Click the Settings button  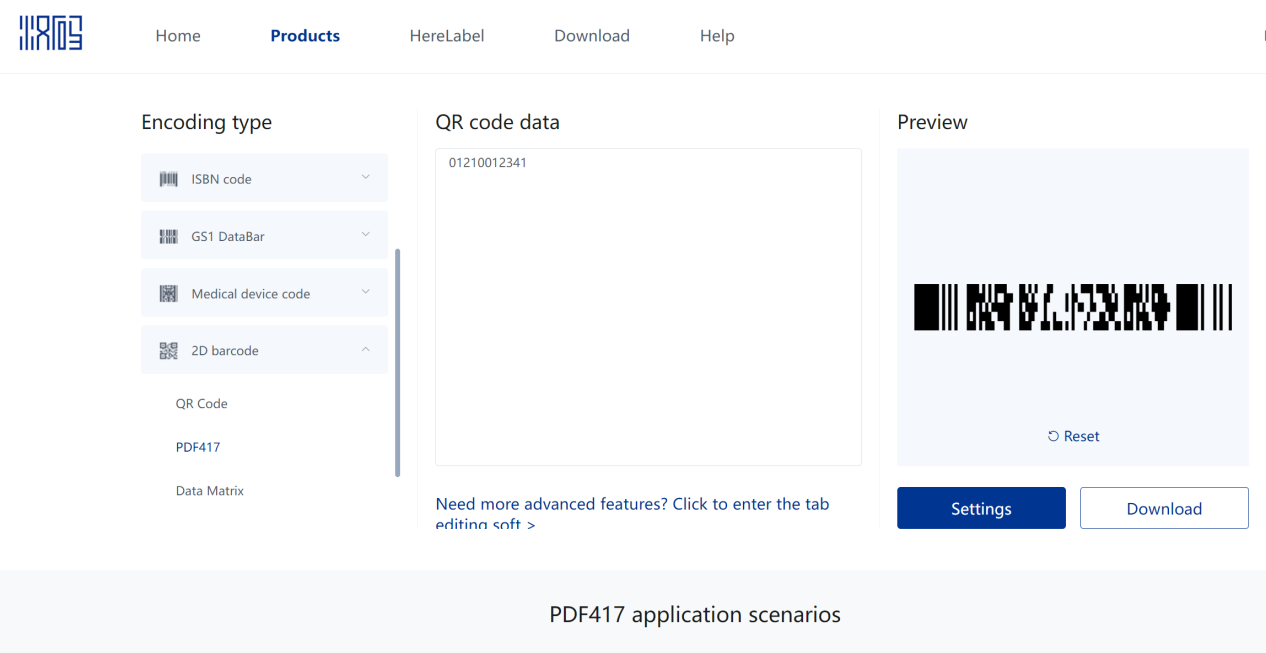[x=981, y=508]
